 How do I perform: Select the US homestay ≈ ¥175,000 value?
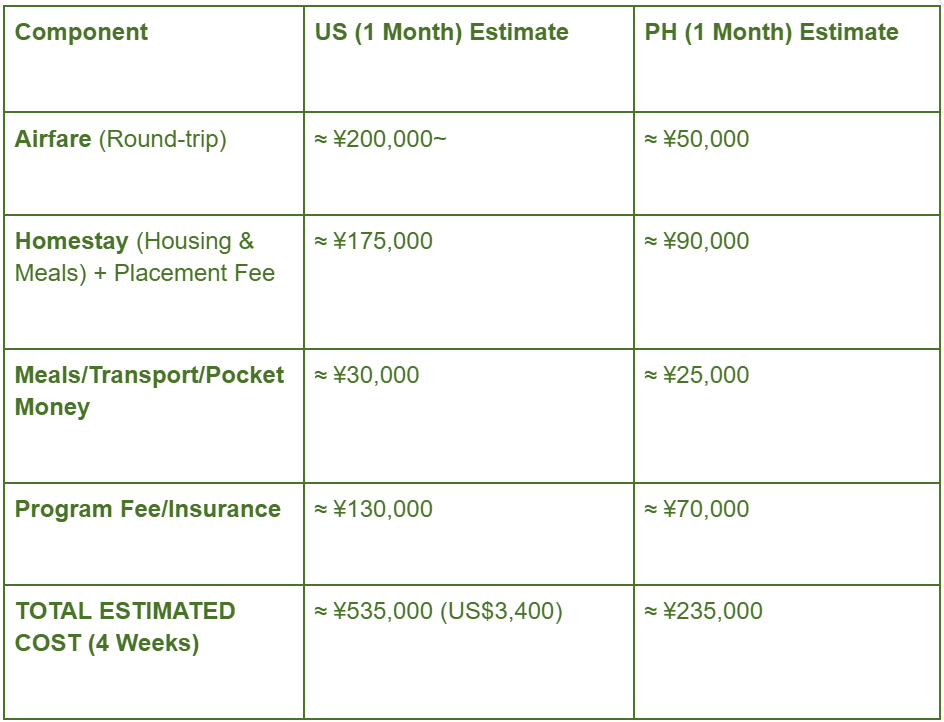pos(374,241)
